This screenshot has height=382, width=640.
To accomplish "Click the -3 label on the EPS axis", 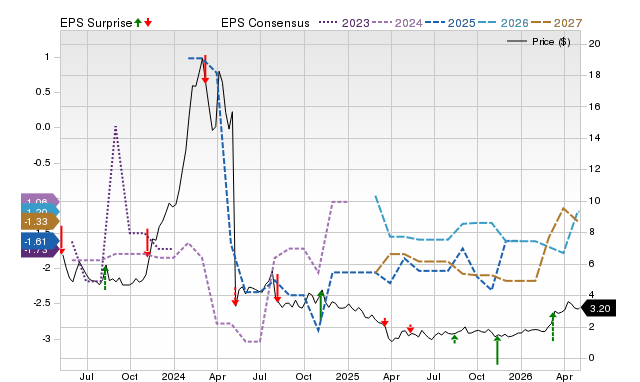I will pos(46,339).
